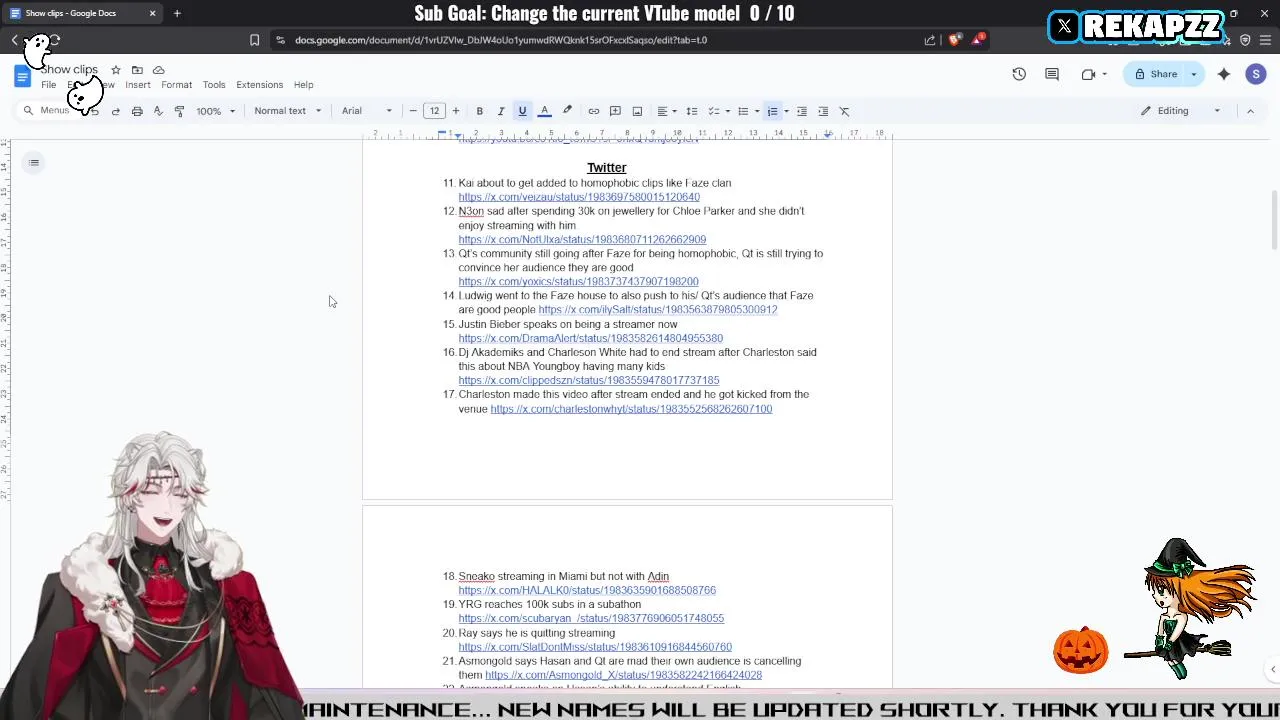The width and height of the screenshot is (1280, 720).
Task: Click the Increase indent icon
Action: 823,111
